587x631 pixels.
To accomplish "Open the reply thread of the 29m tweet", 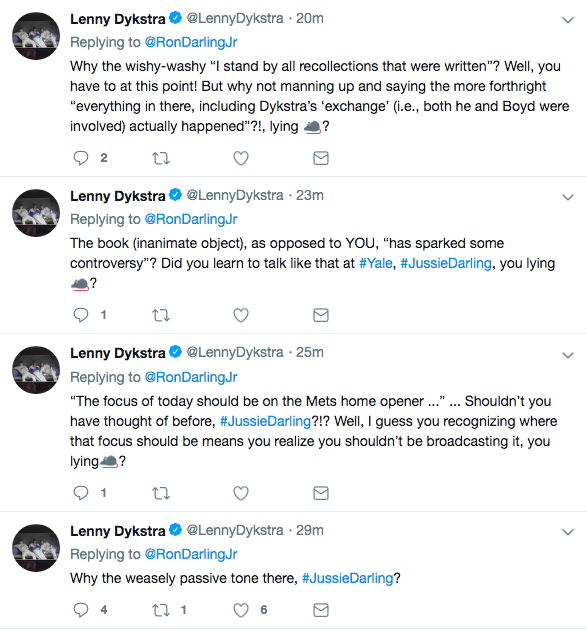I will 81,610.
